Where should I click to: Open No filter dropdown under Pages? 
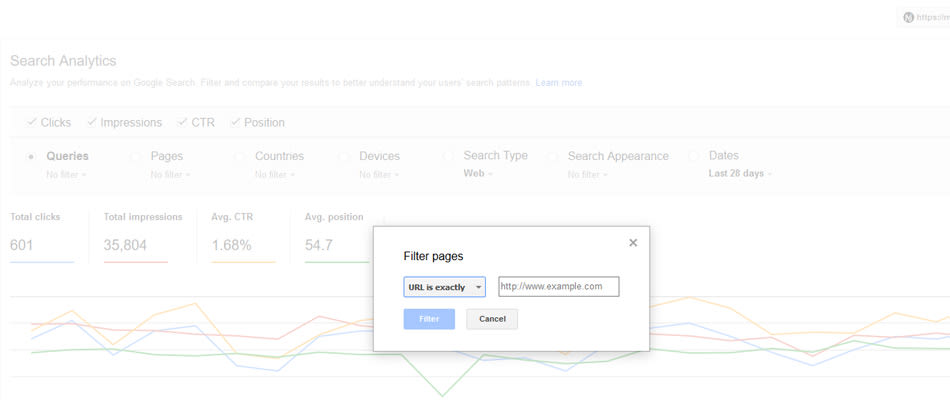[x=170, y=175]
